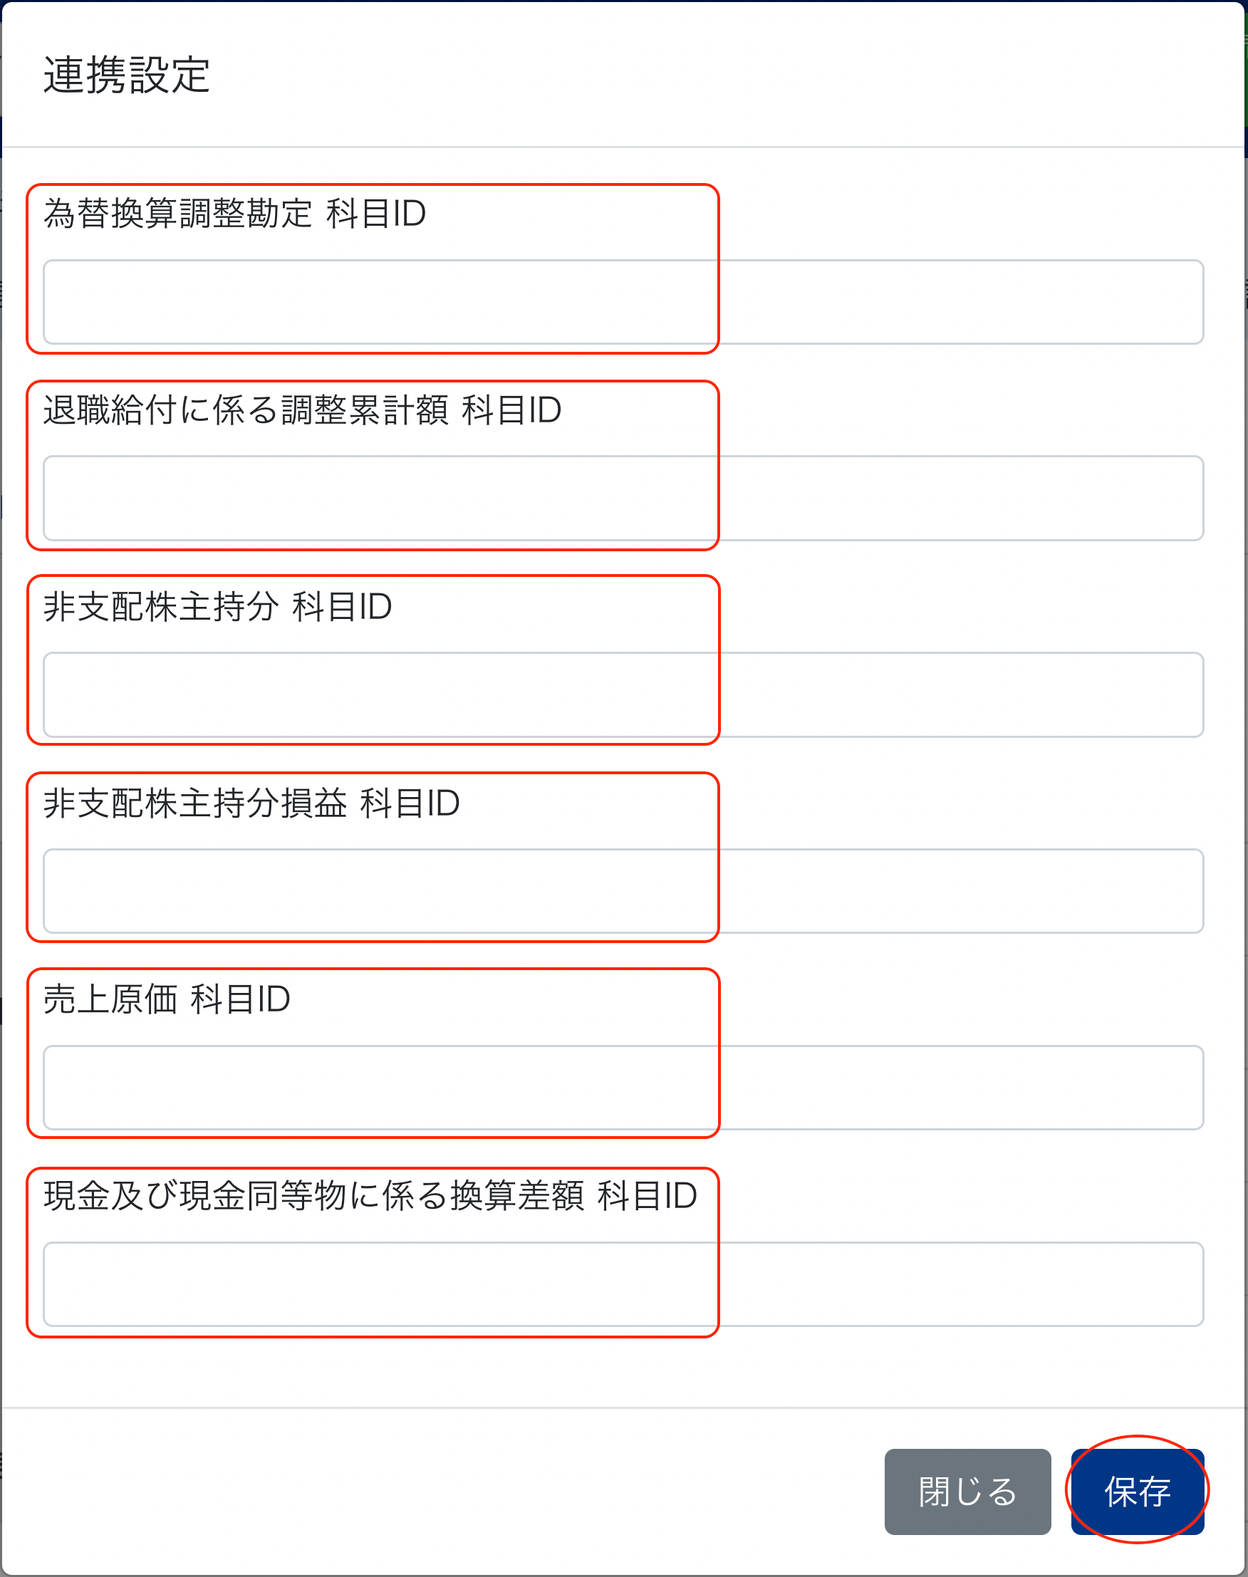The image size is (1248, 1577).
Task: Click the 連携設定 dialog title
Action: click(x=127, y=75)
